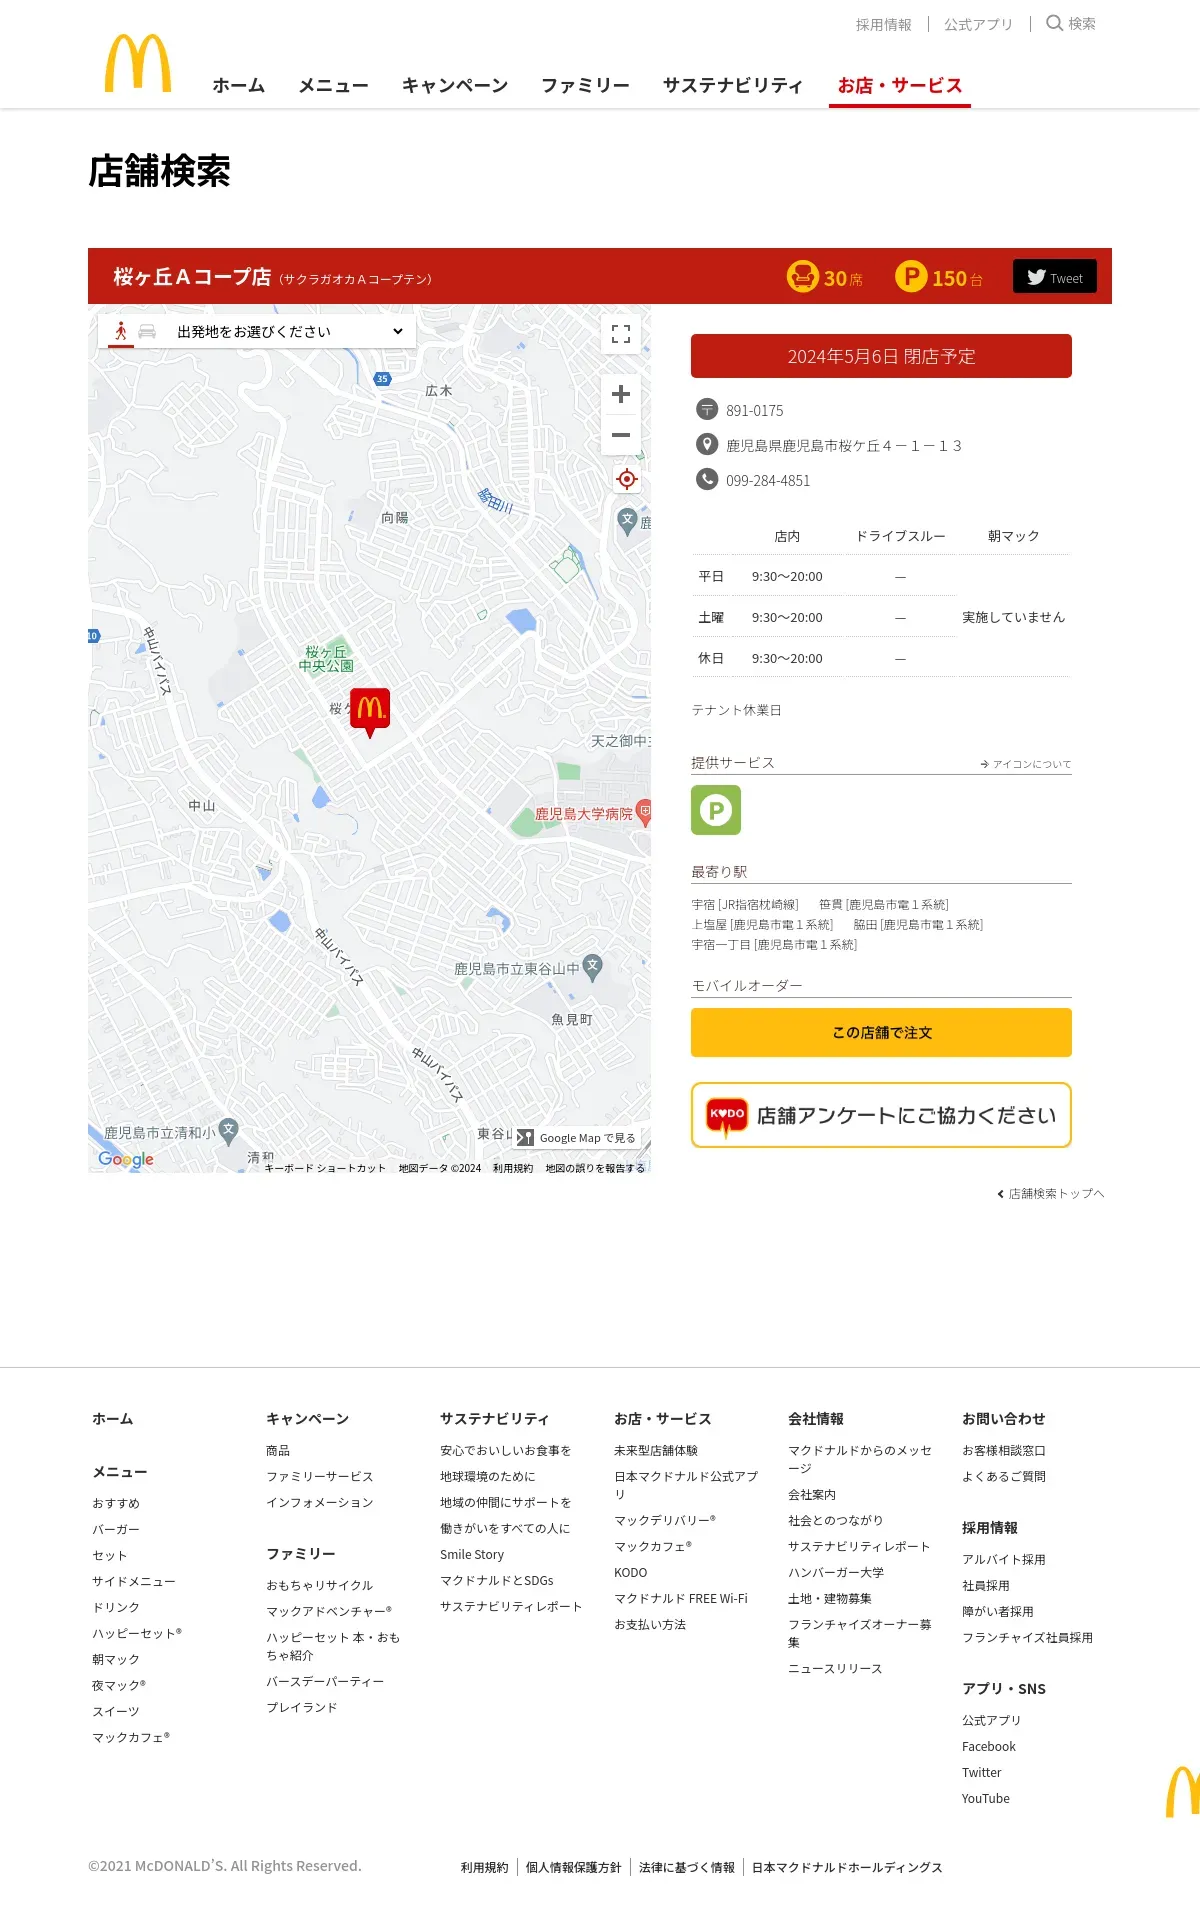The image size is (1200, 1924).
Task: Open footer アルバイト採用 link
Action: click(1004, 1560)
